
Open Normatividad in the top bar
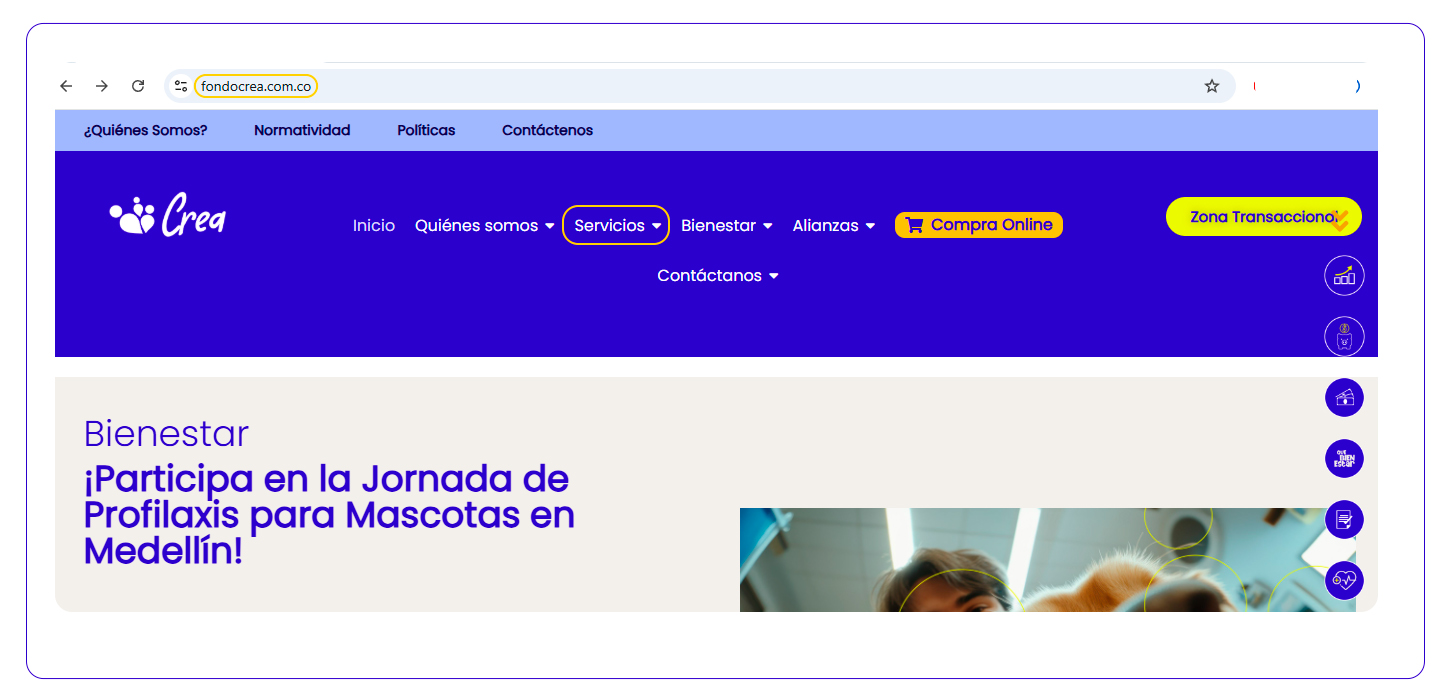[x=302, y=130]
